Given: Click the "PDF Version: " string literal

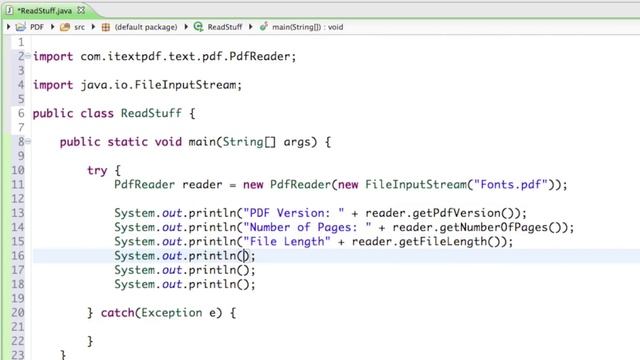Looking at the screenshot, I should point(293,213).
